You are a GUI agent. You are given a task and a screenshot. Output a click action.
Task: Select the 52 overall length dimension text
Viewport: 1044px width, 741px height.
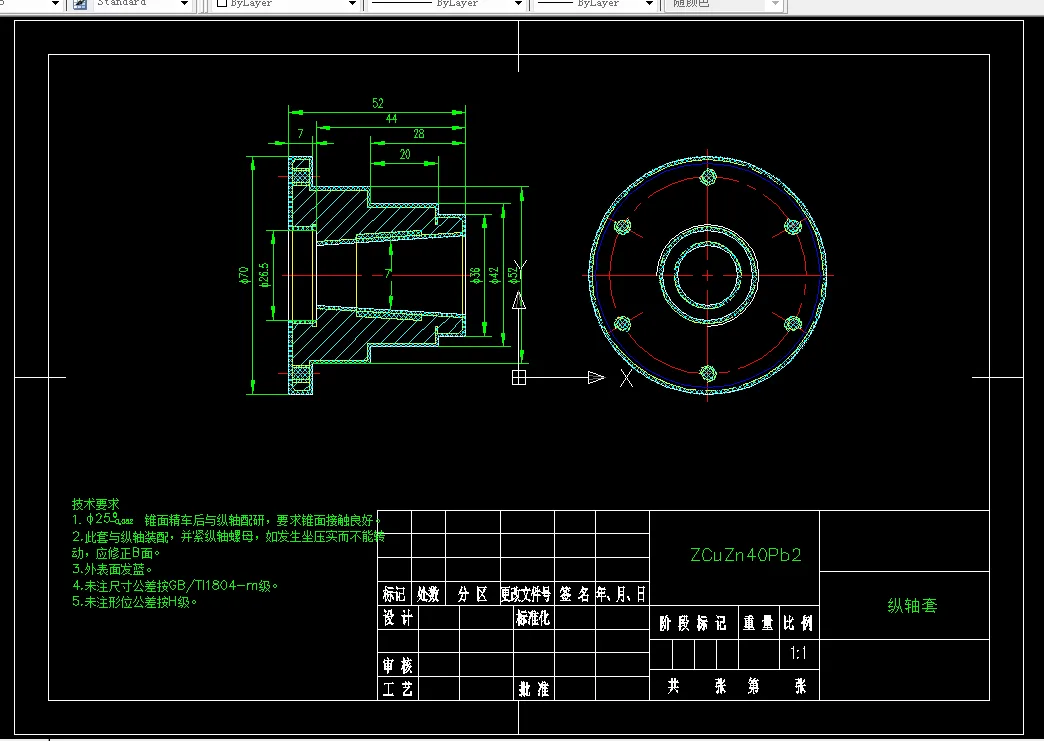(378, 103)
